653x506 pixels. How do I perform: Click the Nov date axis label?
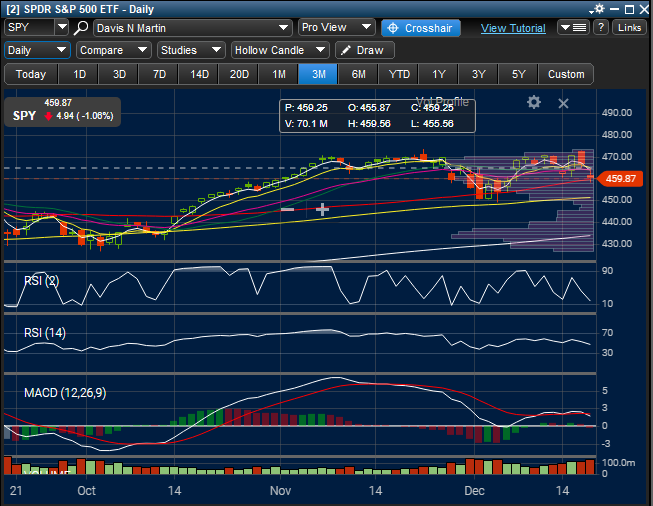click(x=280, y=491)
